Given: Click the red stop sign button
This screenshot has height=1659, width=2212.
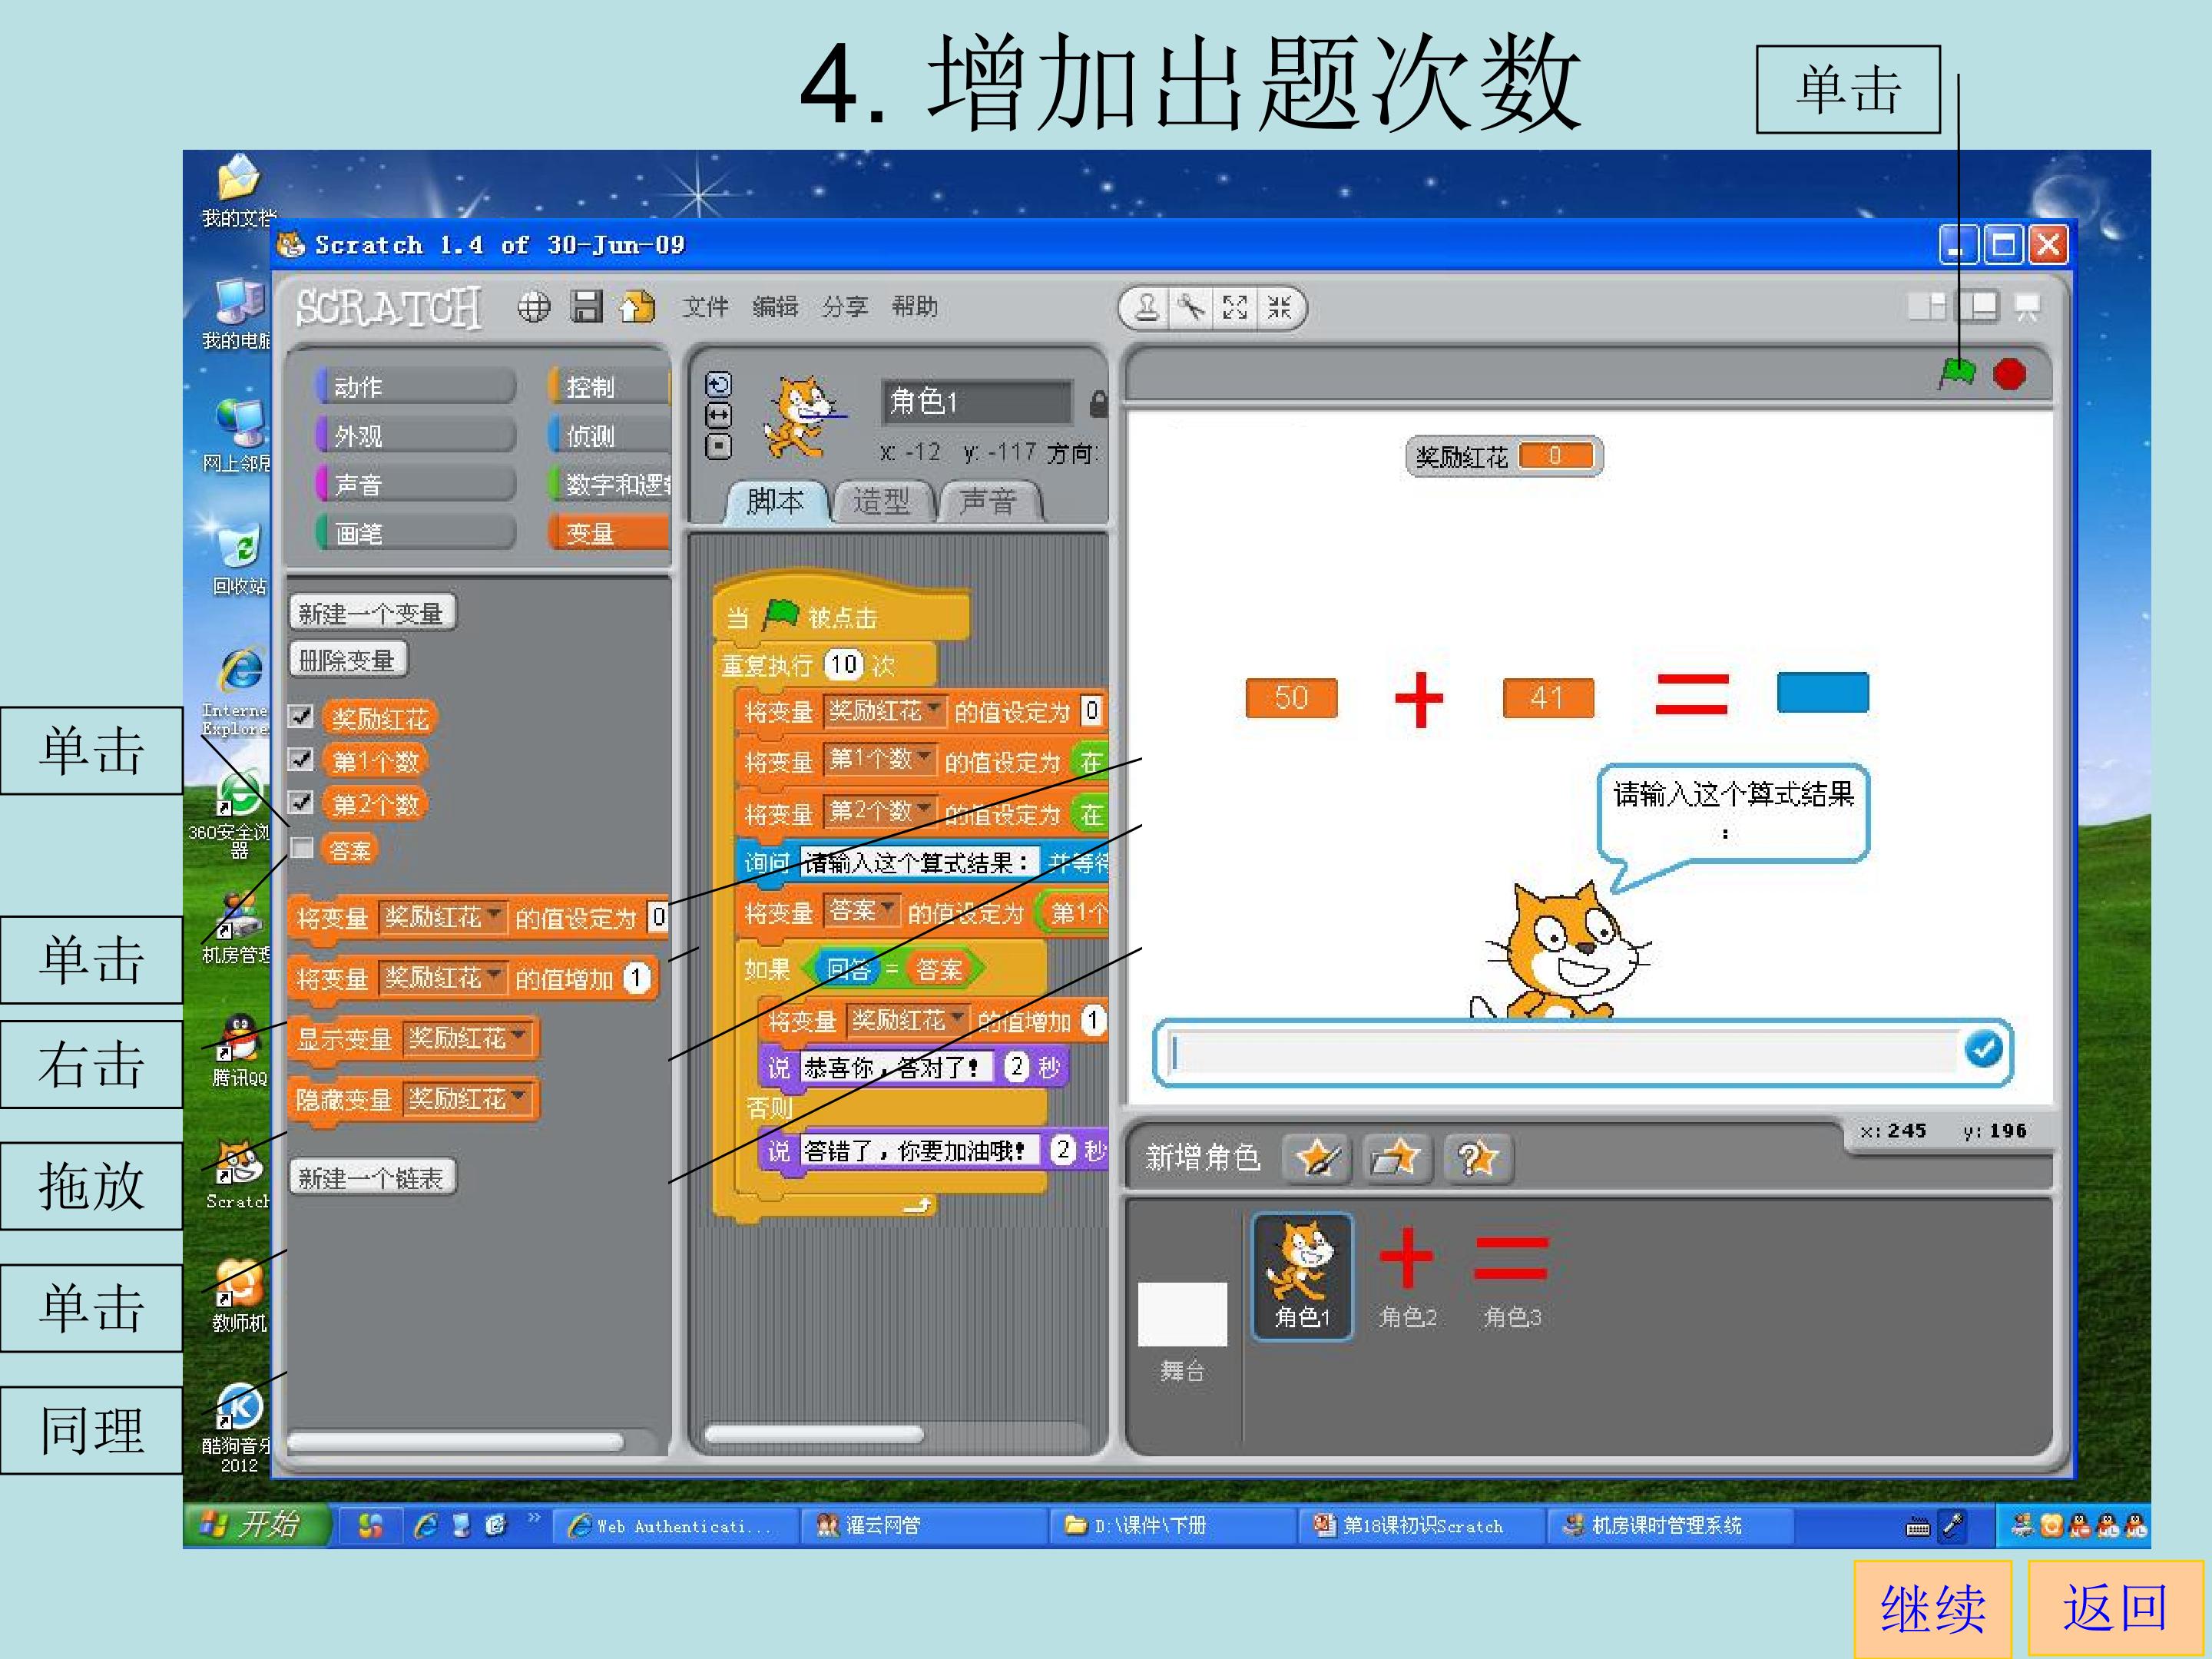Looking at the screenshot, I should pos(2009,375).
